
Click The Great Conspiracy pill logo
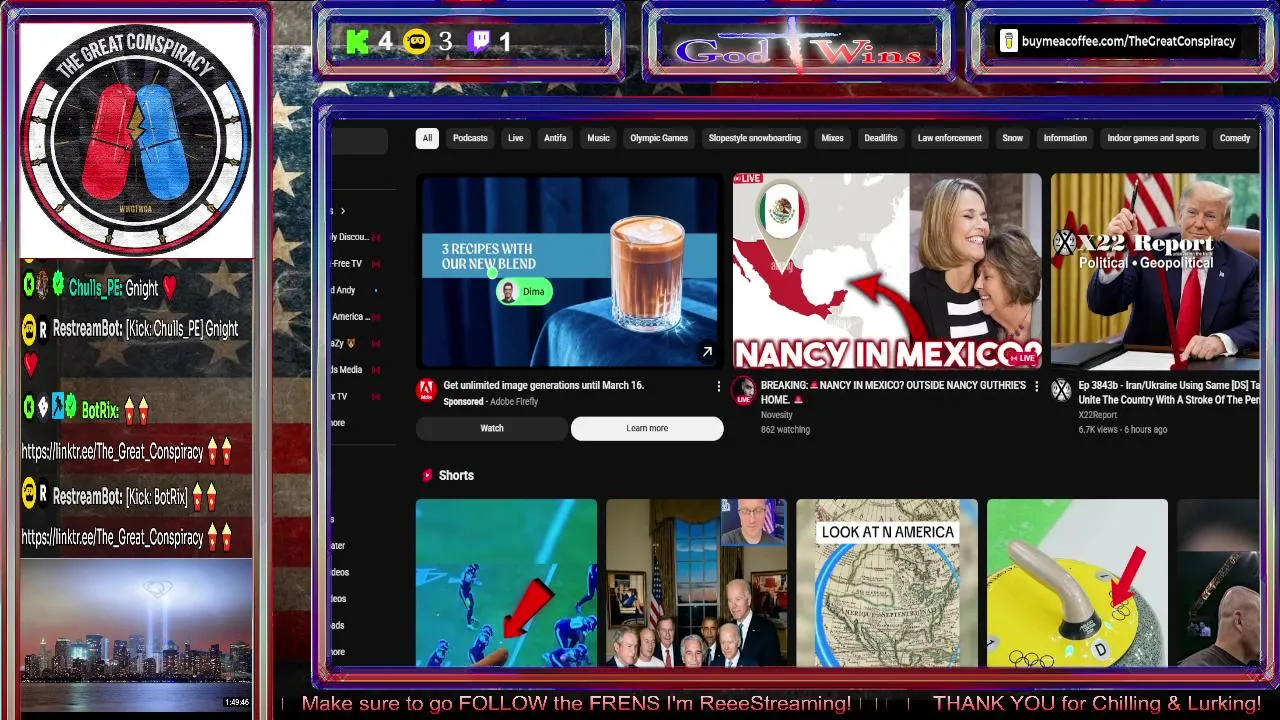tap(136, 141)
